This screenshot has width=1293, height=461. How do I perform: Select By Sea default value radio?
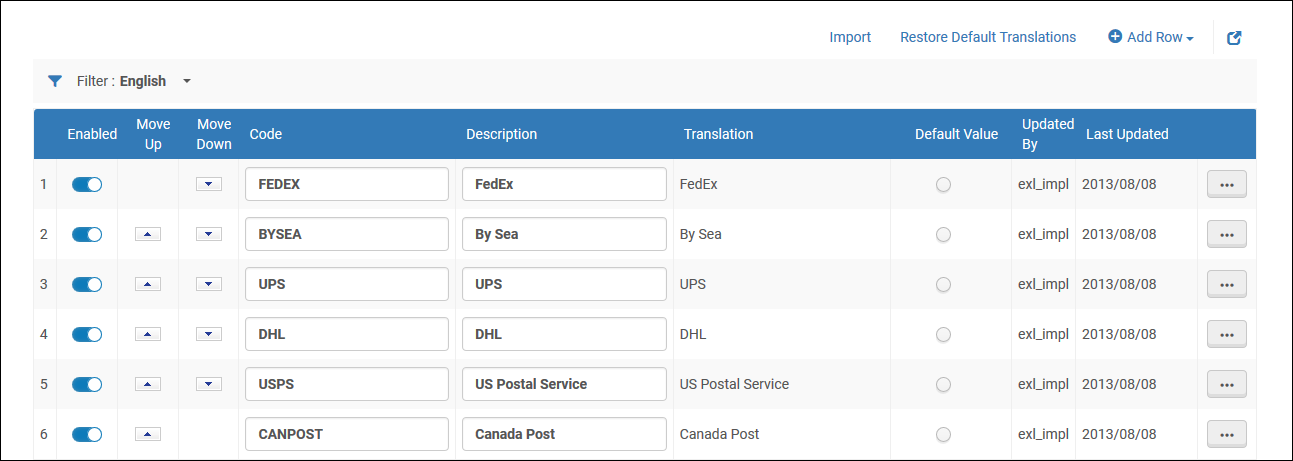(943, 234)
